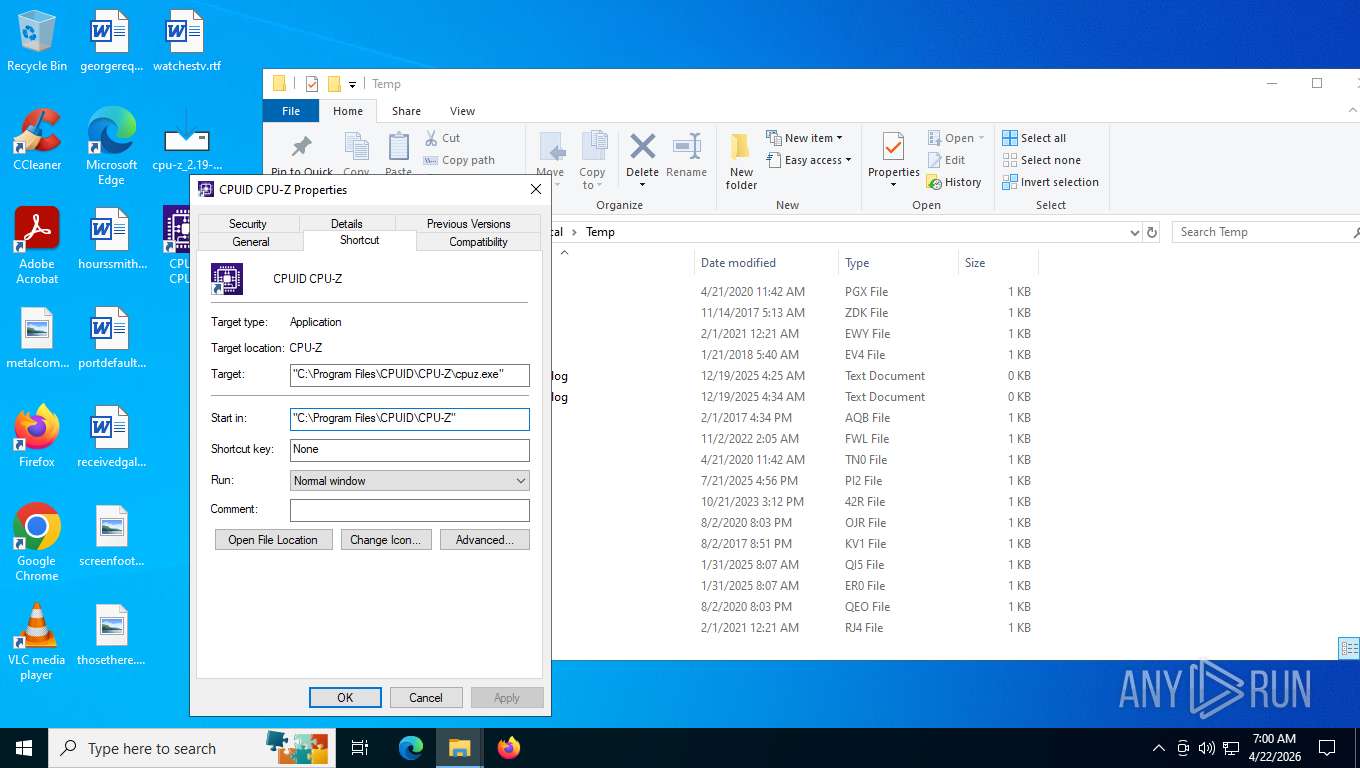The height and width of the screenshot is (768, 1360).
Task: Open the Recycle Bin desktop icon
Action: coord(37,40)
